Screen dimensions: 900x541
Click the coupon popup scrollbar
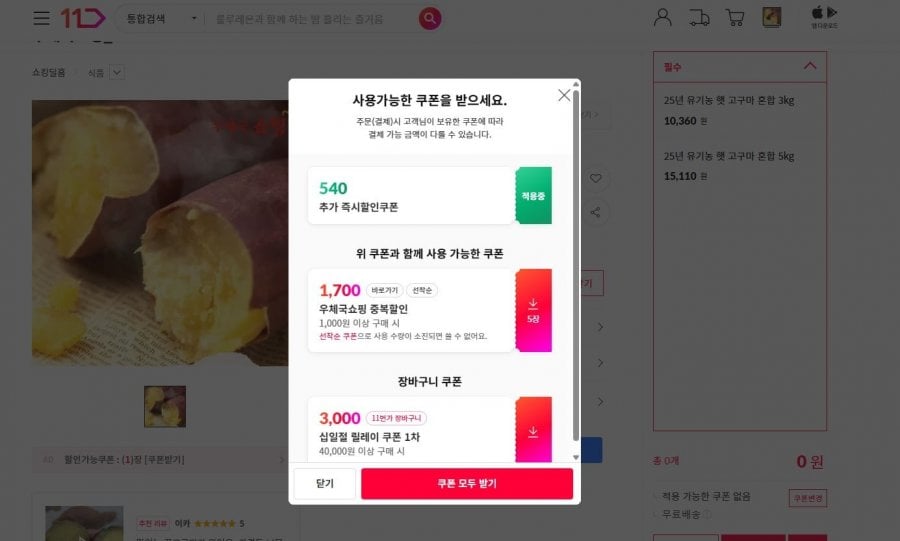pos(576,264)
